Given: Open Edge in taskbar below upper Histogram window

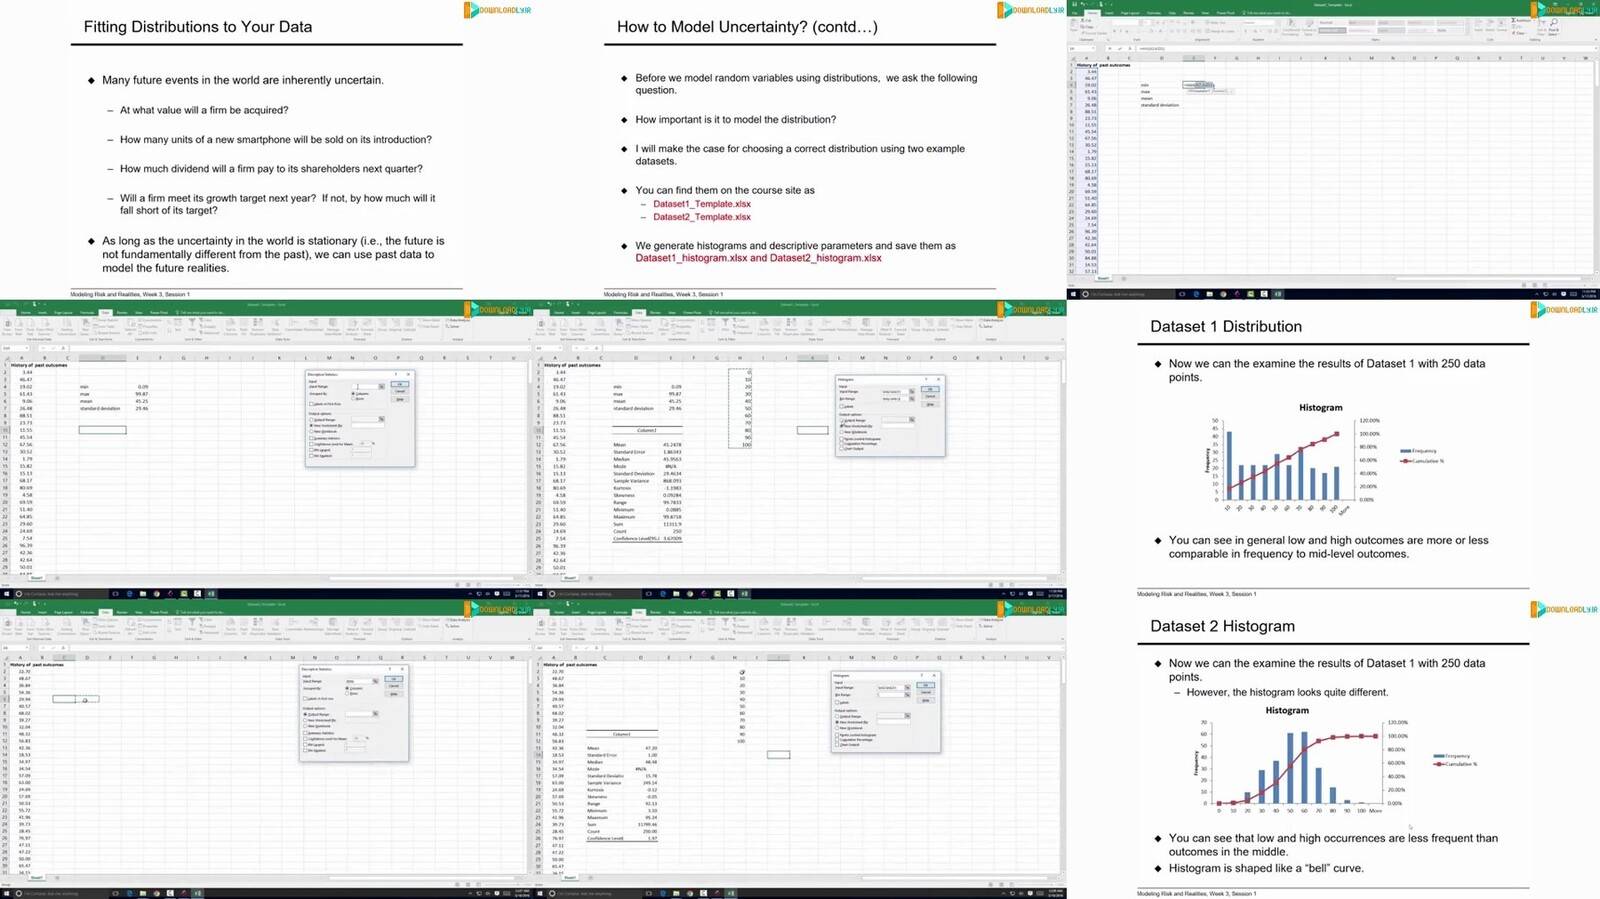Looking at the screenshot, I should point(662,594).
